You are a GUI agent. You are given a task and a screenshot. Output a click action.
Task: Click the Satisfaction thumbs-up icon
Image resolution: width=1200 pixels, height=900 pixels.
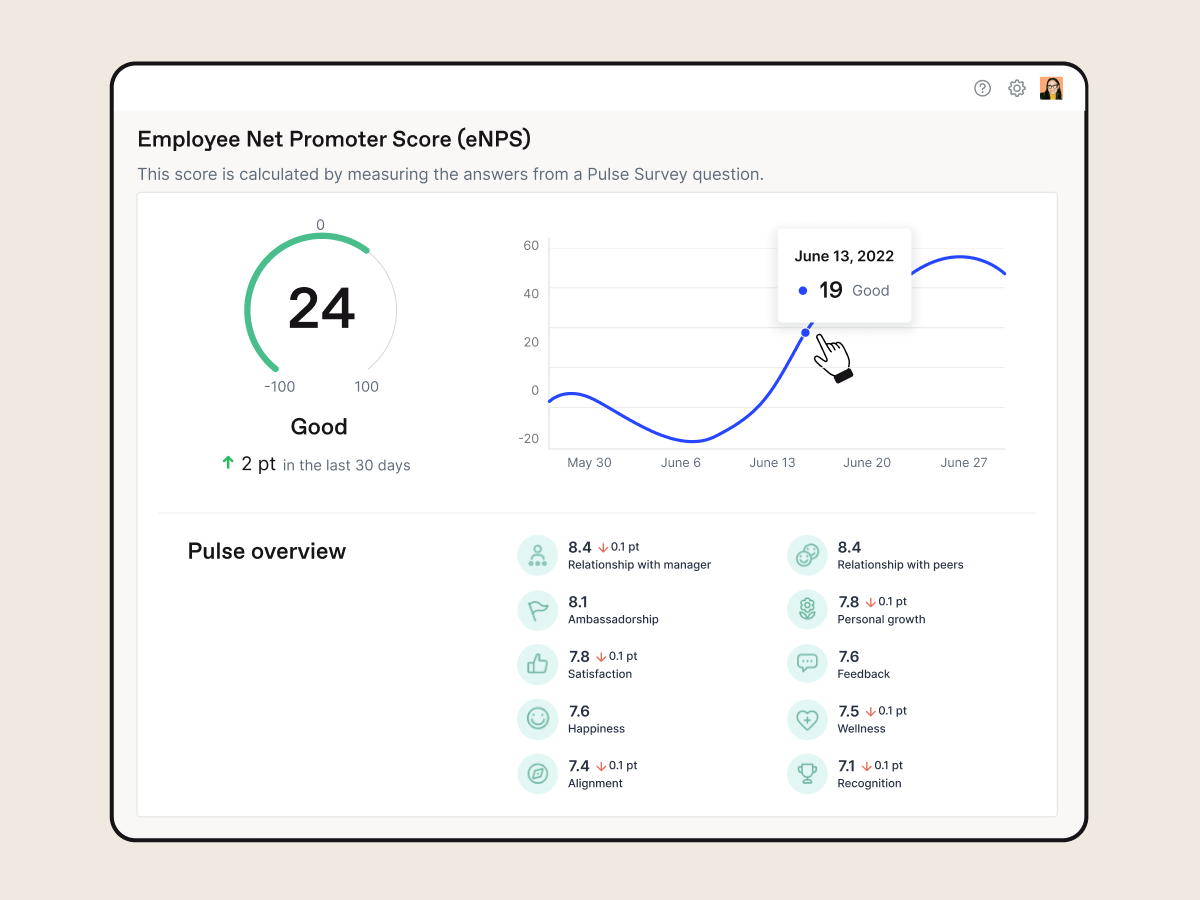pyautogui.click(x=537, y=664)
